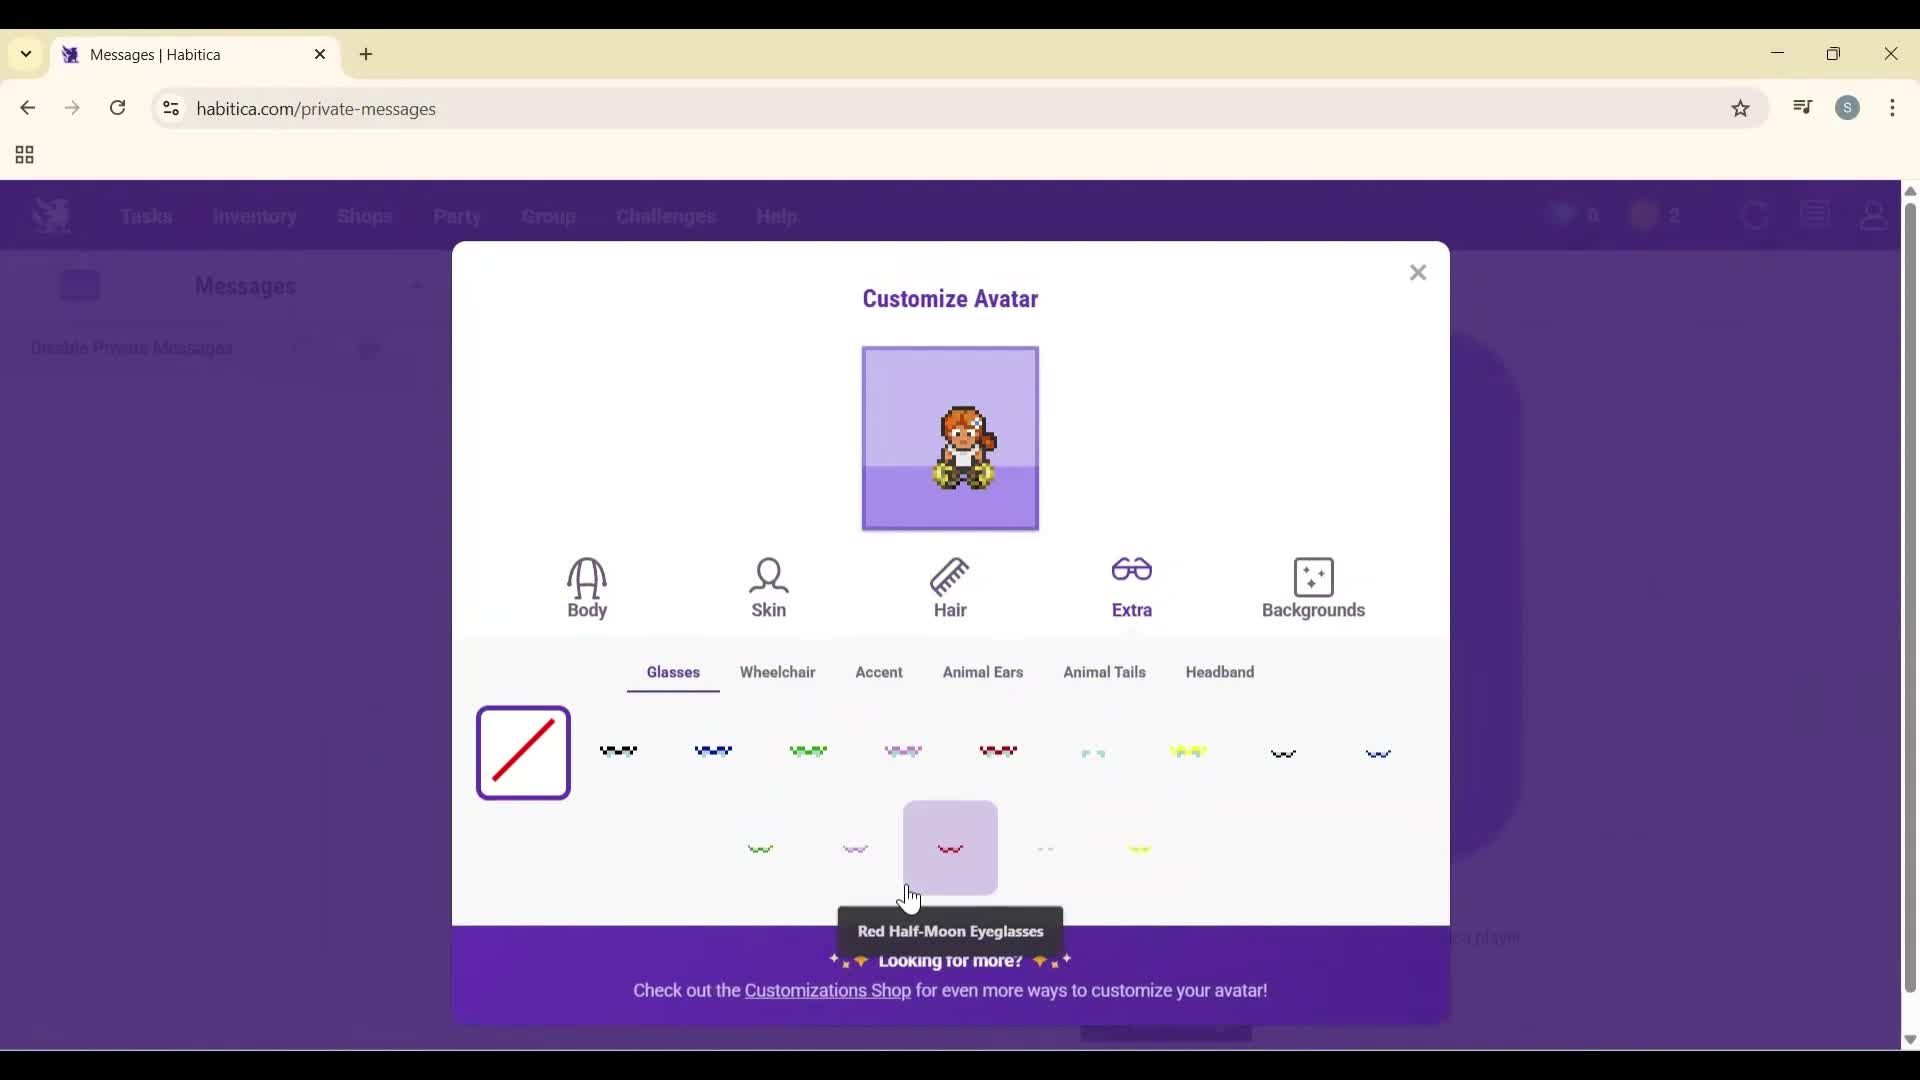1920x1080 pixels.
Task: Open the Body customization section
Action: click(x=587, y=588)
